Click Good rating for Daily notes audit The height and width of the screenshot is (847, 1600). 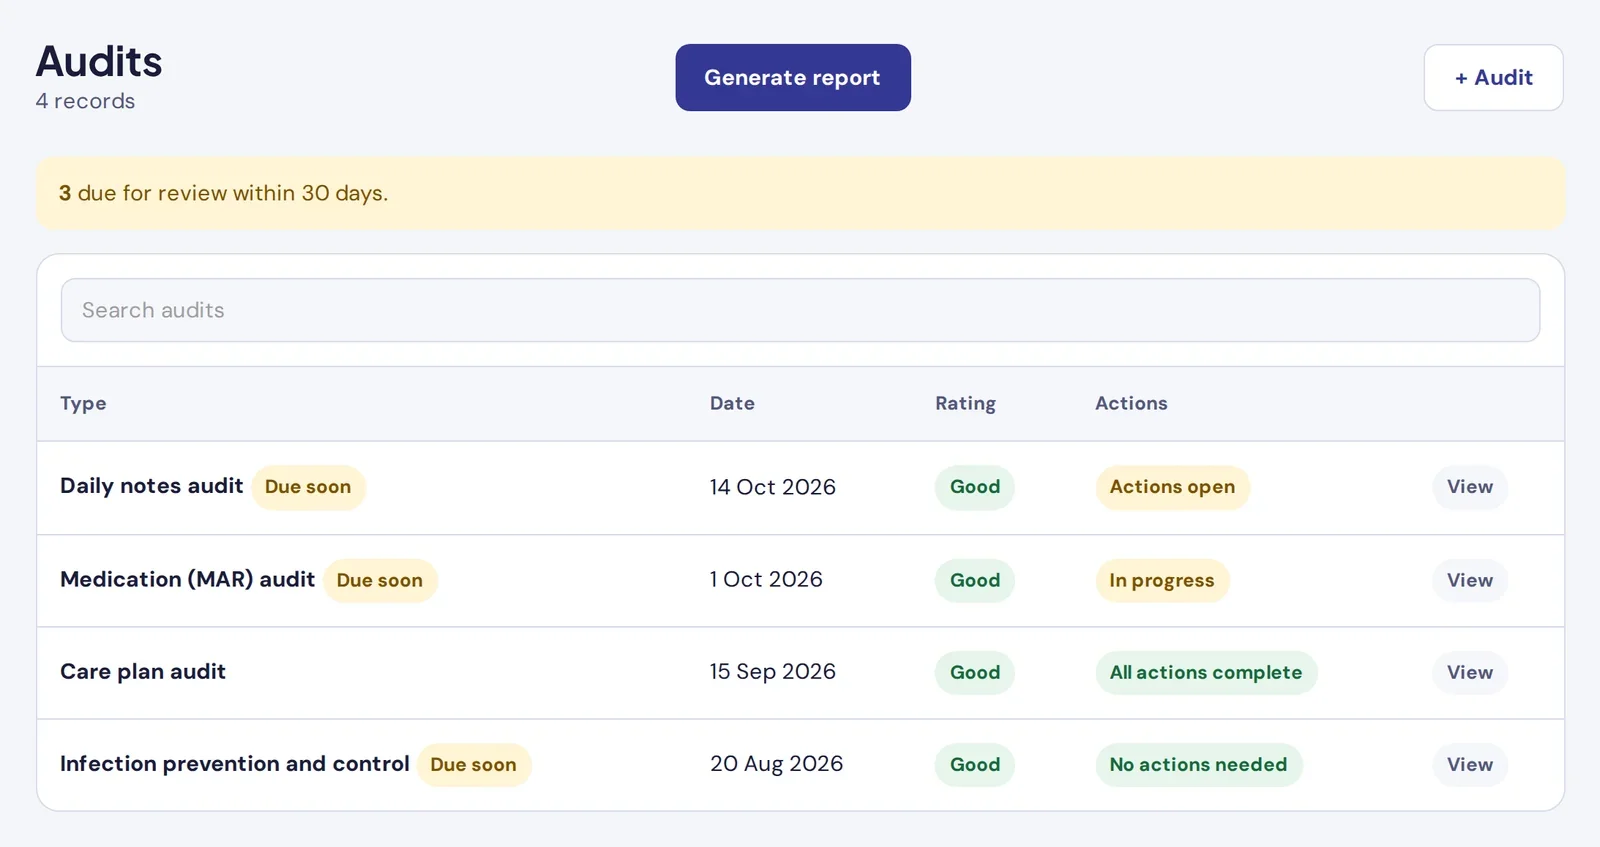pyautogui.click(x=975, y=487)
